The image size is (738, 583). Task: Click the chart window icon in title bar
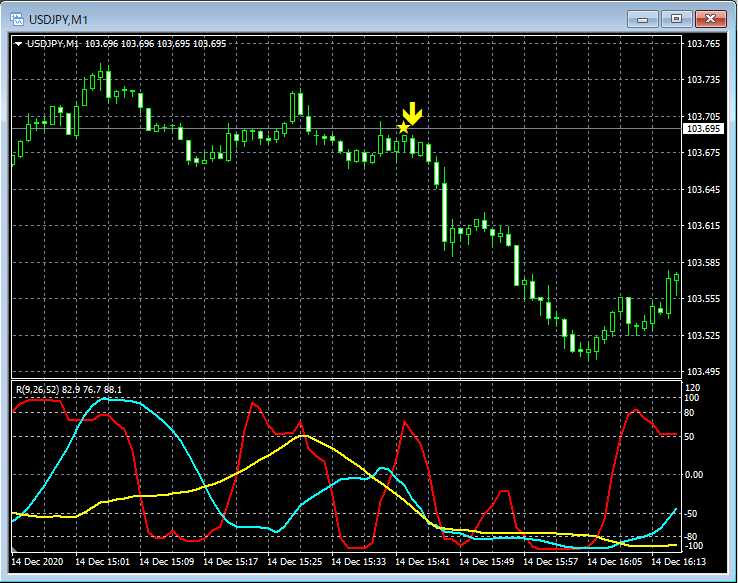click(x=17, y=17)
